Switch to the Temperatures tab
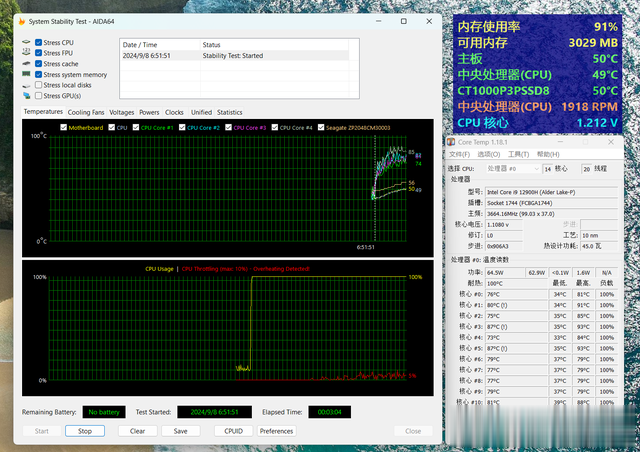This screenshot has height=452, width=640. [x=43, y=111]
